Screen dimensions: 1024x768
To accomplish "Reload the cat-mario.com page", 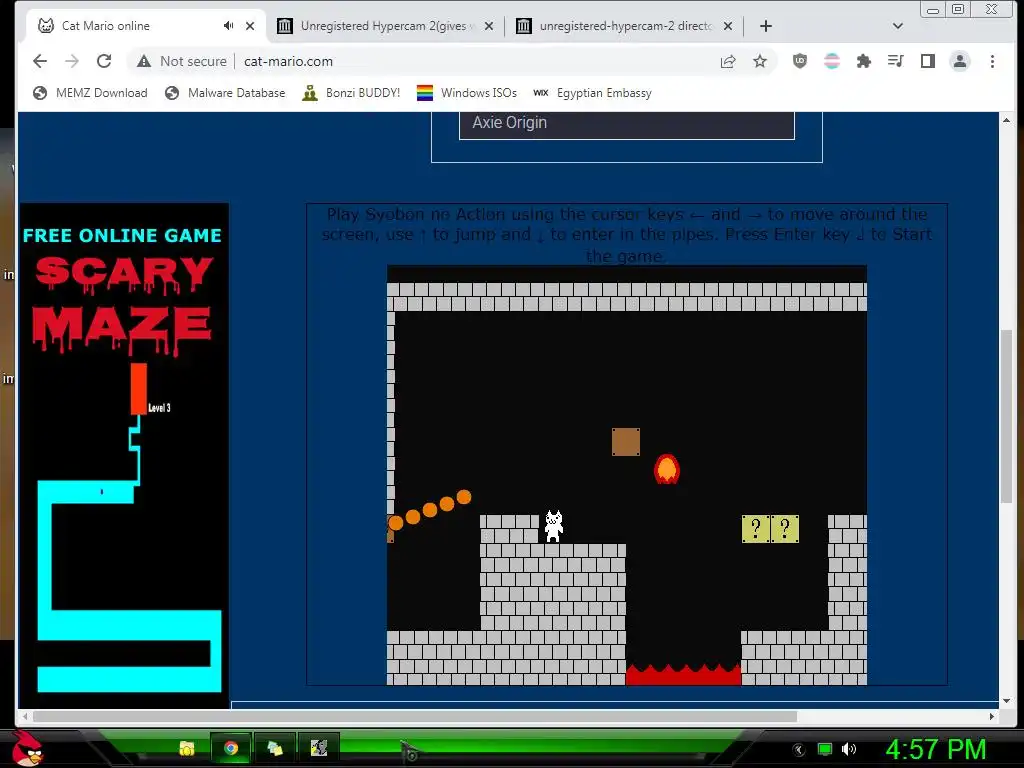I will 104,61.
